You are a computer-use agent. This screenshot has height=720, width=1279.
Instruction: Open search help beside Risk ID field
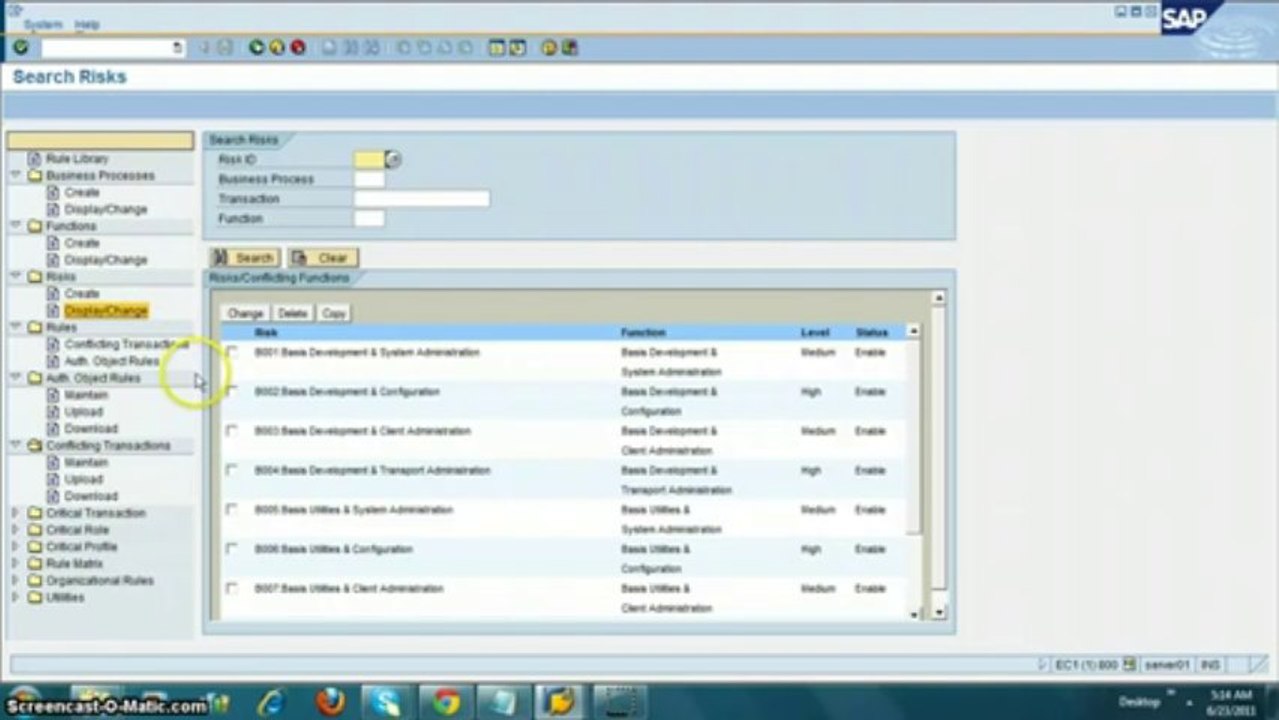(393, 159)
